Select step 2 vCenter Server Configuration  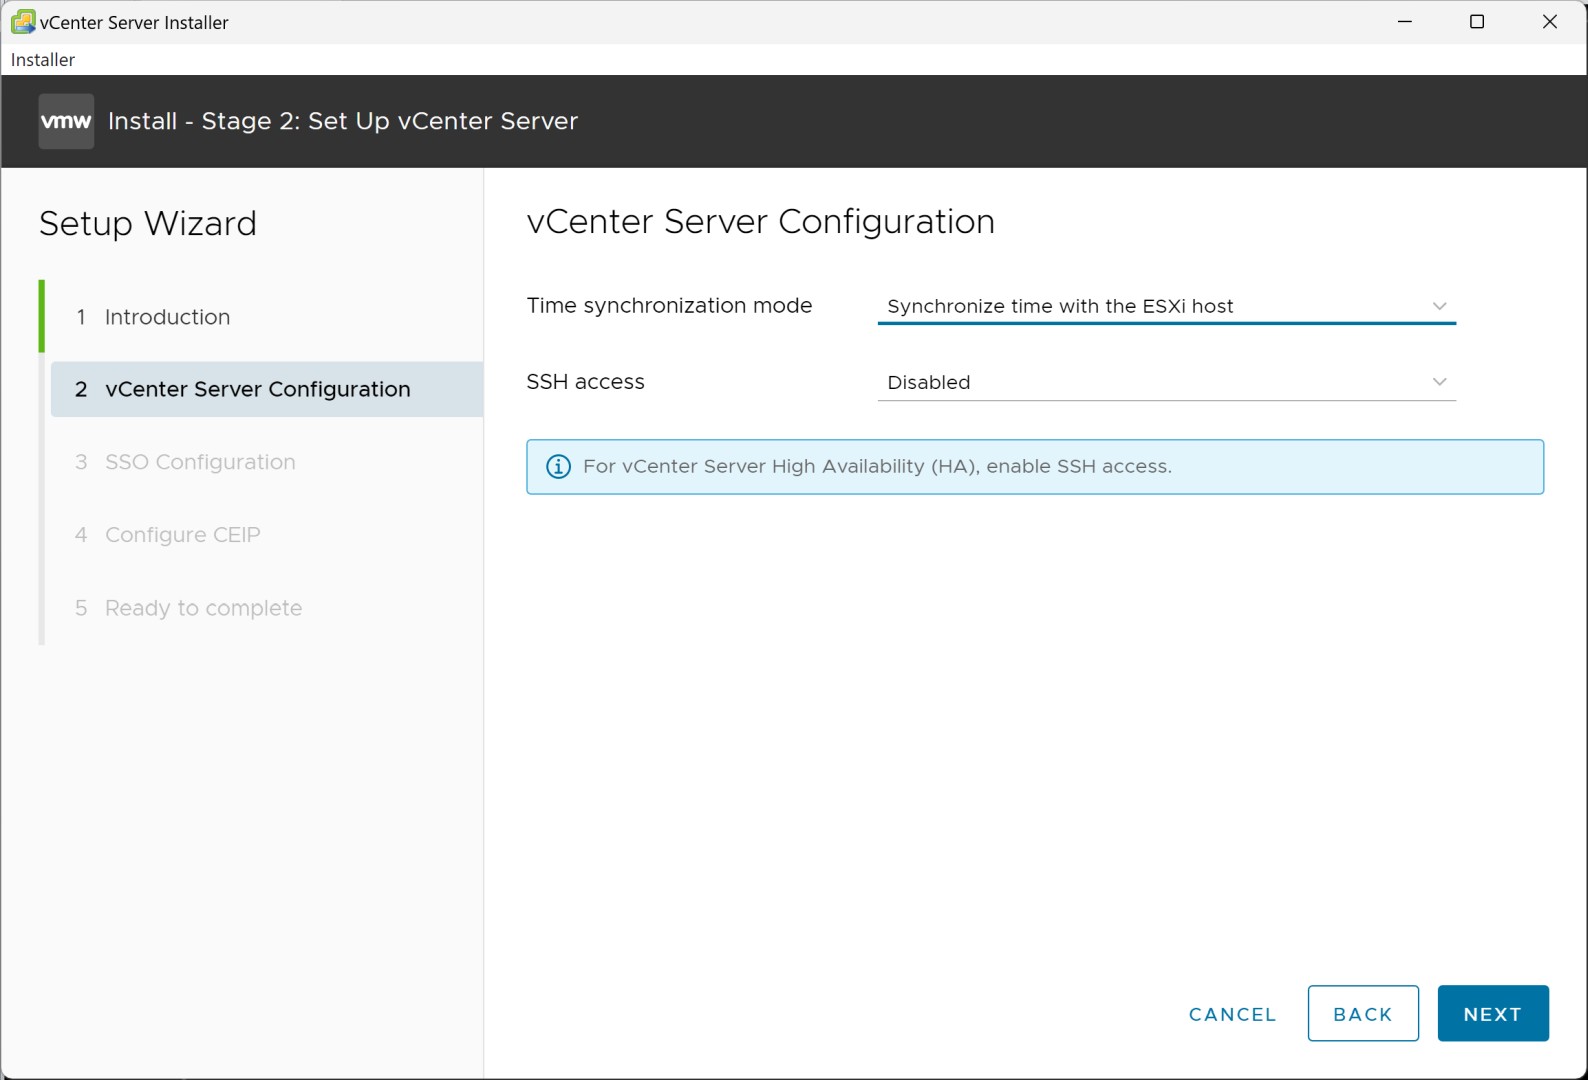266,389
